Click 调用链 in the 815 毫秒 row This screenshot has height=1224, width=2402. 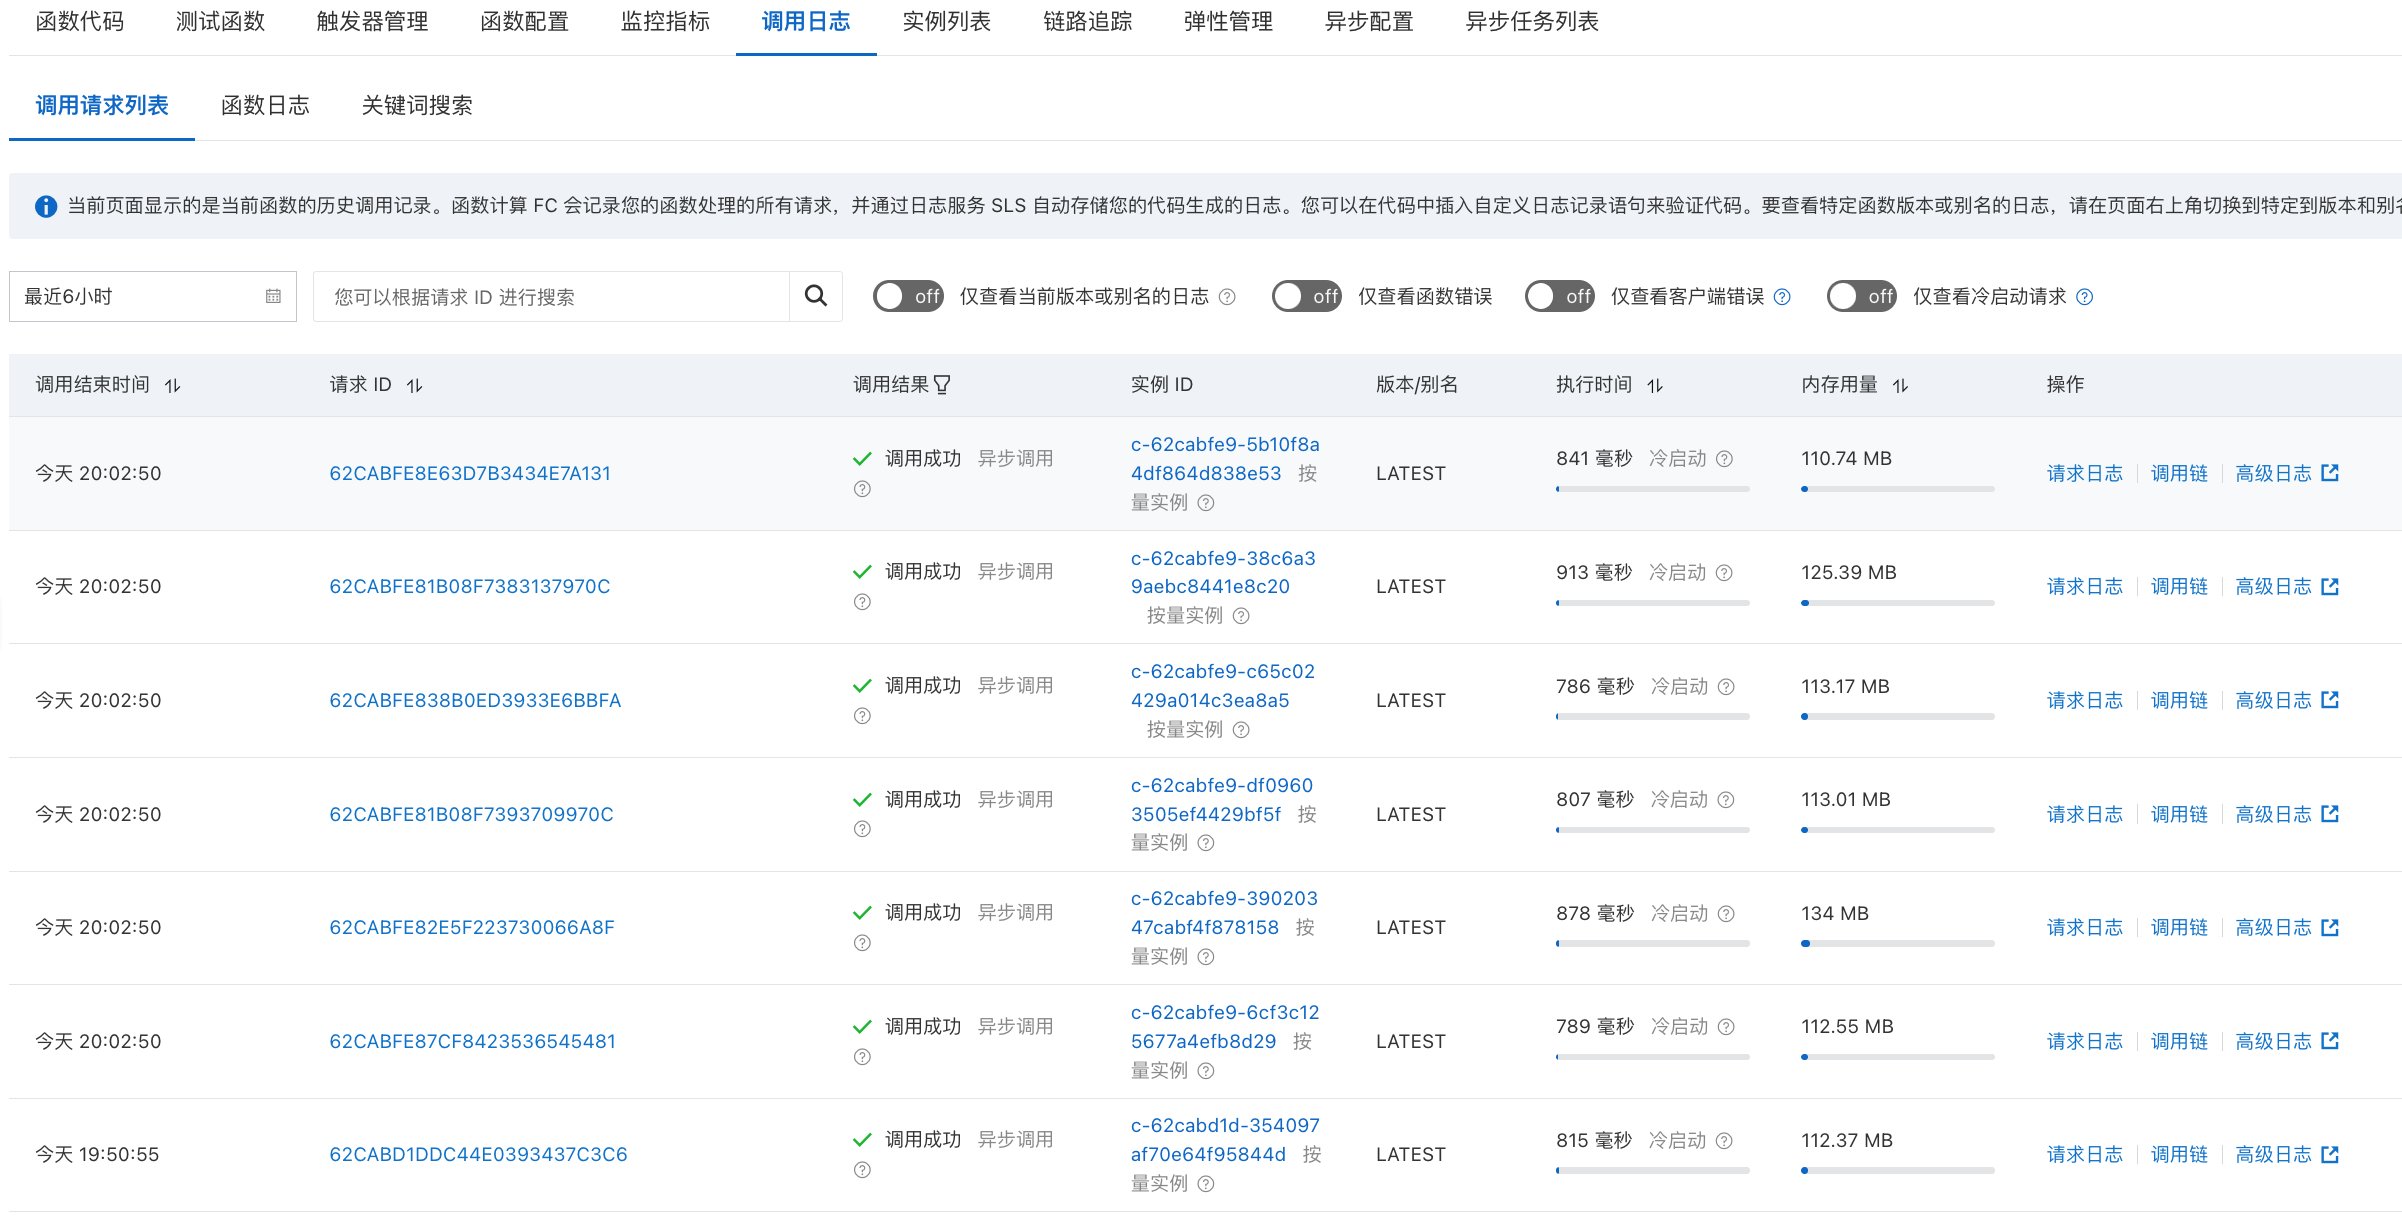pos(2179,1154)
